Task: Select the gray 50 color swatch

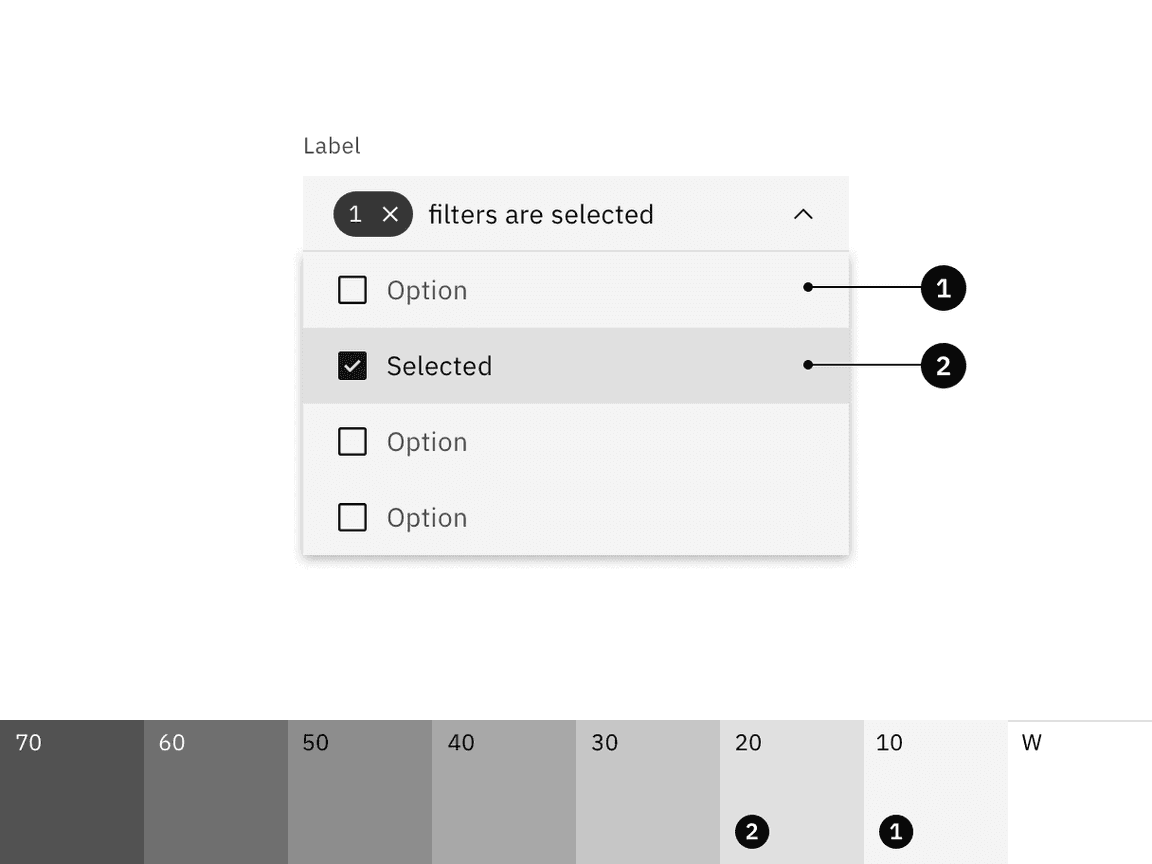Action: pos(360,790)
